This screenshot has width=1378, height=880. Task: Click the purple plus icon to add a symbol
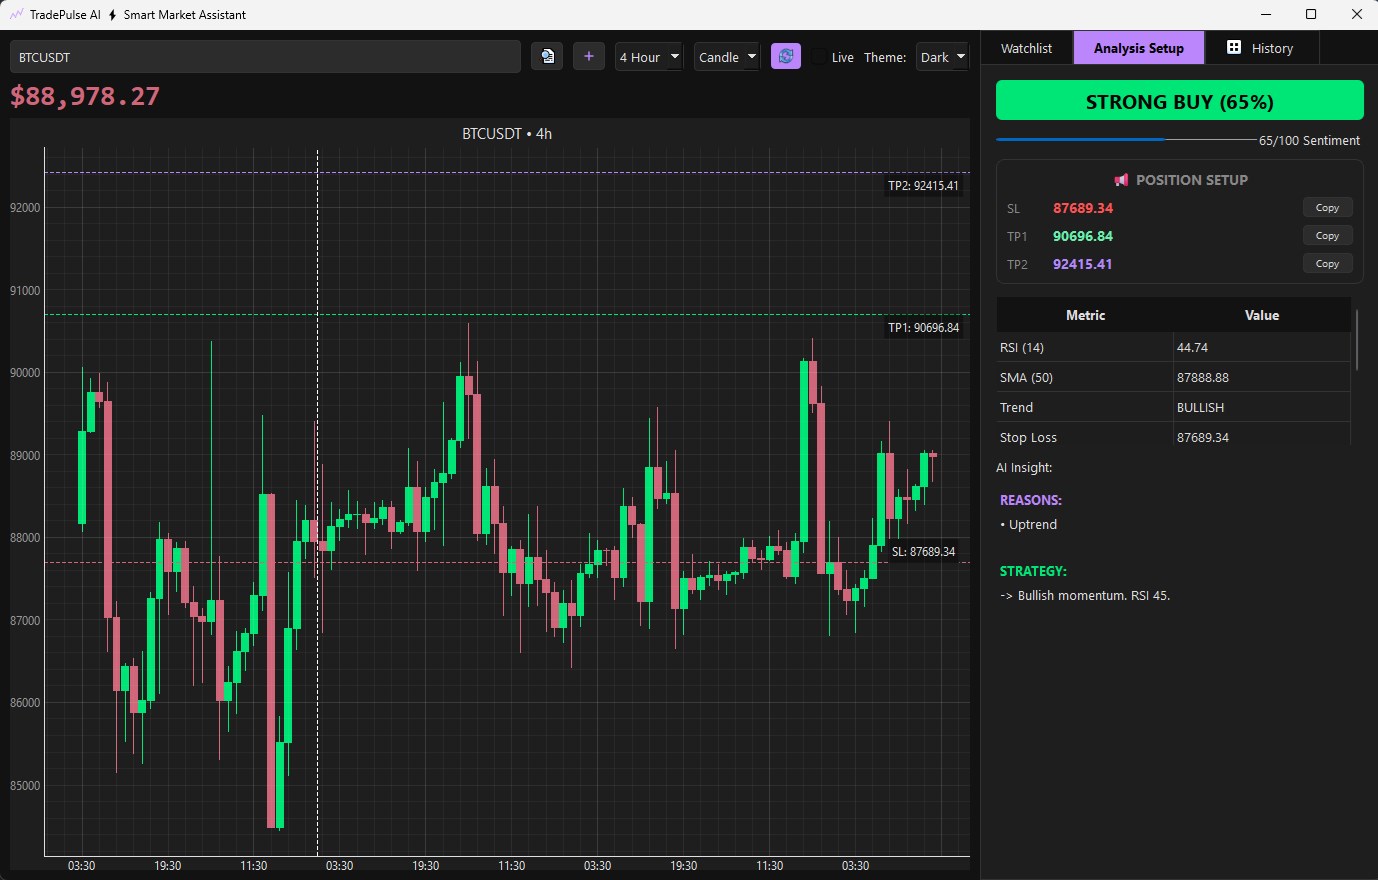(588, 56)
